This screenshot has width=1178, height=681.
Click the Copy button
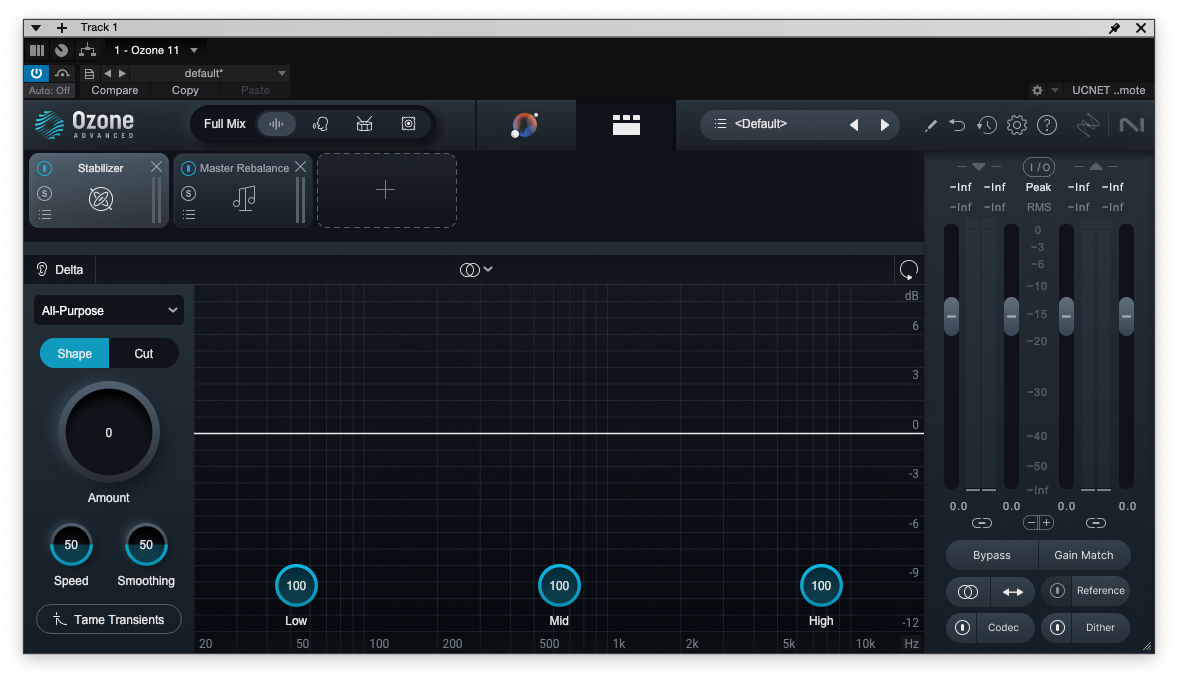185,90
